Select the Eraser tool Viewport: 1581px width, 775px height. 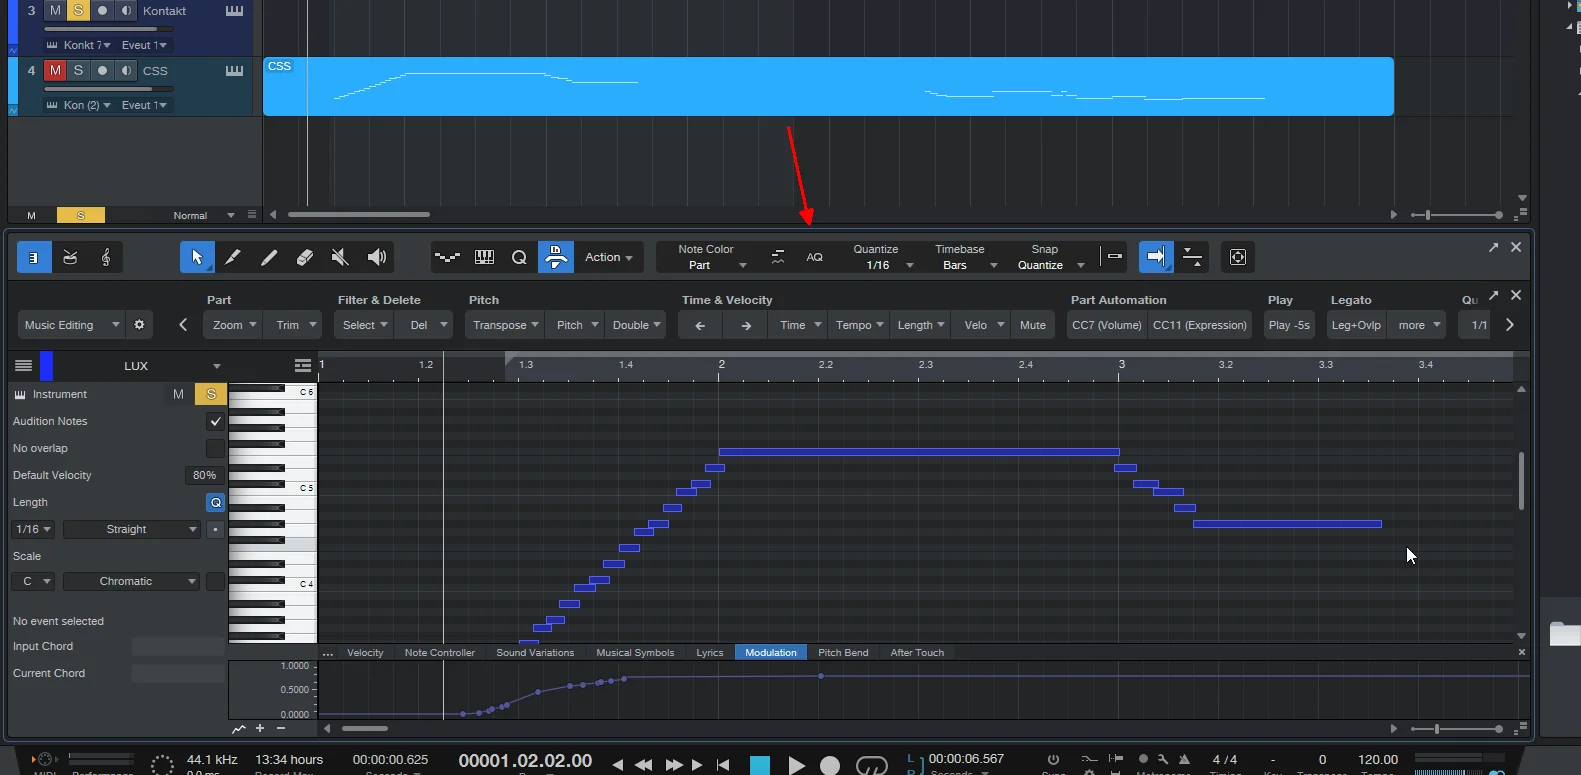point(304,257)
